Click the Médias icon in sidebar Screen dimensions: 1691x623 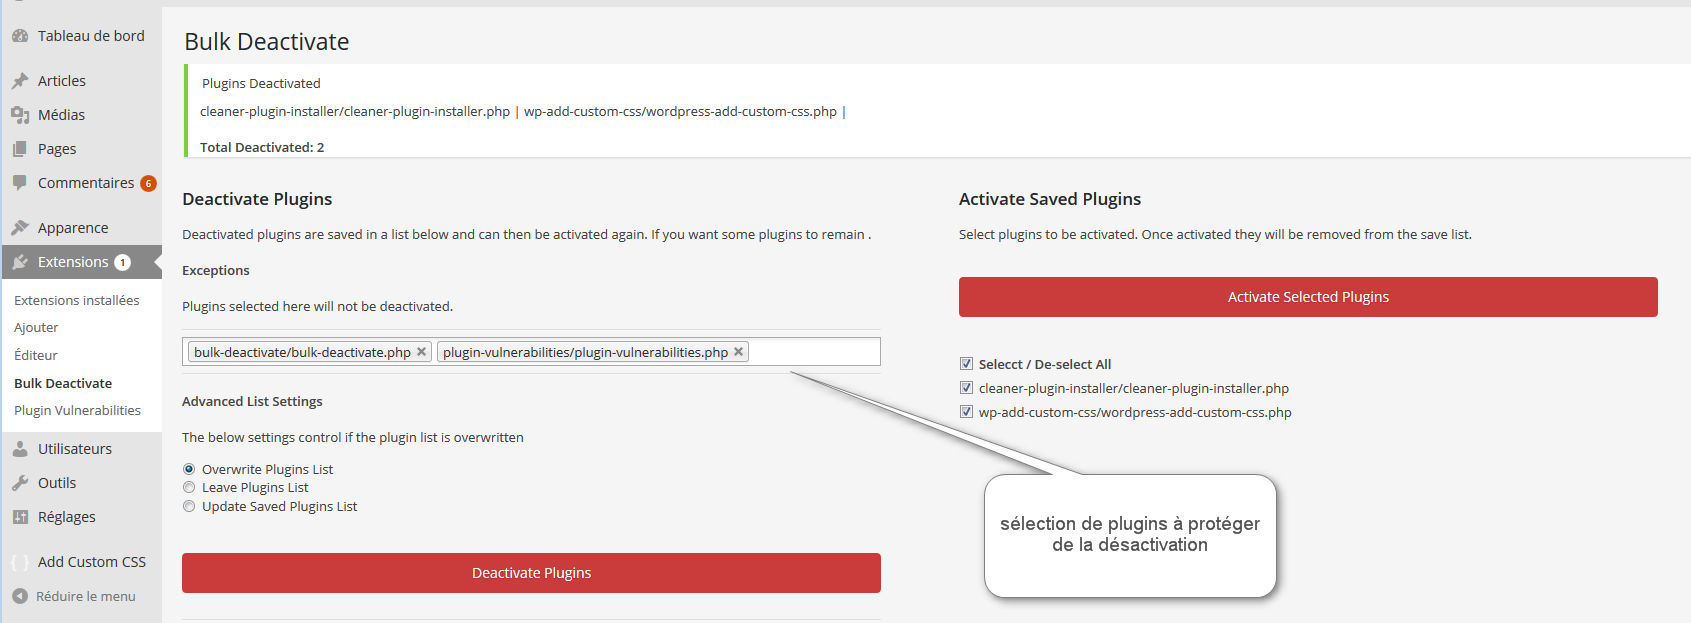coord(20,115)
